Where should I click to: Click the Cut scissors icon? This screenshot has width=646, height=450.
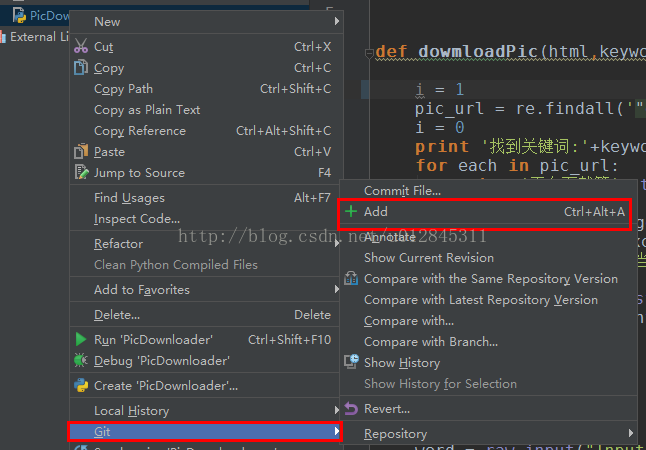pos(81,46)
